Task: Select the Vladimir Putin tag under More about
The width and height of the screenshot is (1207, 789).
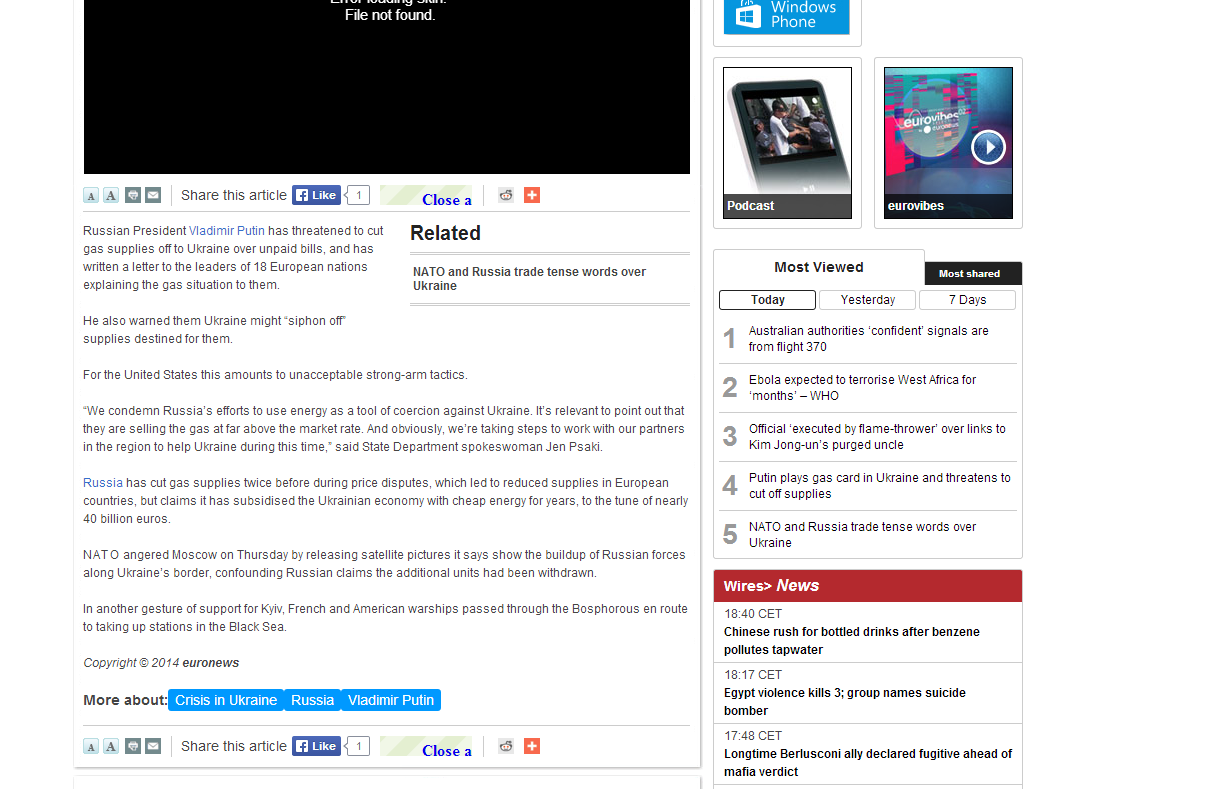Action: pyautogui.click(x=391, y=700)
